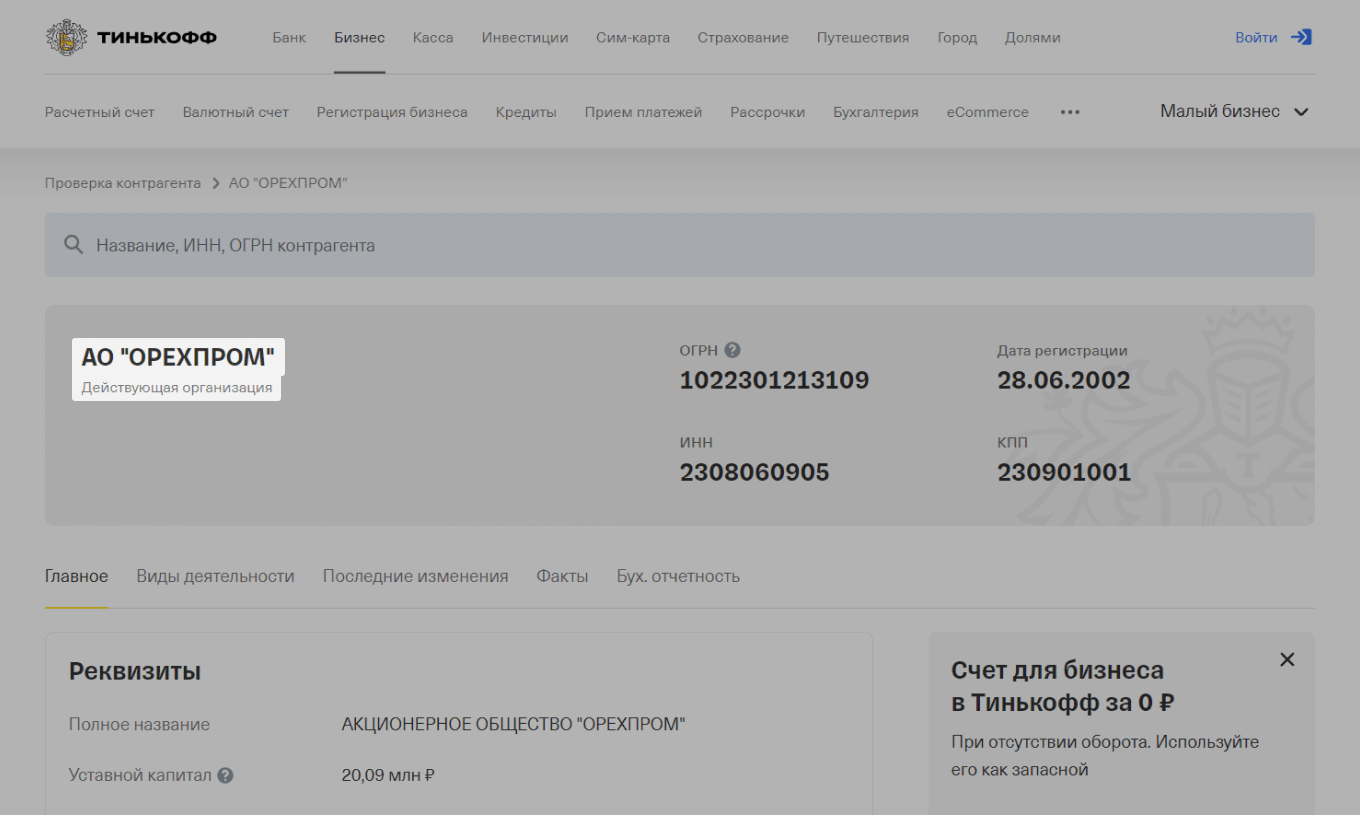This screenshot has width=1360, height=815.
Task: Open the "Инвестиции" menu item
Action: (525, 37)
